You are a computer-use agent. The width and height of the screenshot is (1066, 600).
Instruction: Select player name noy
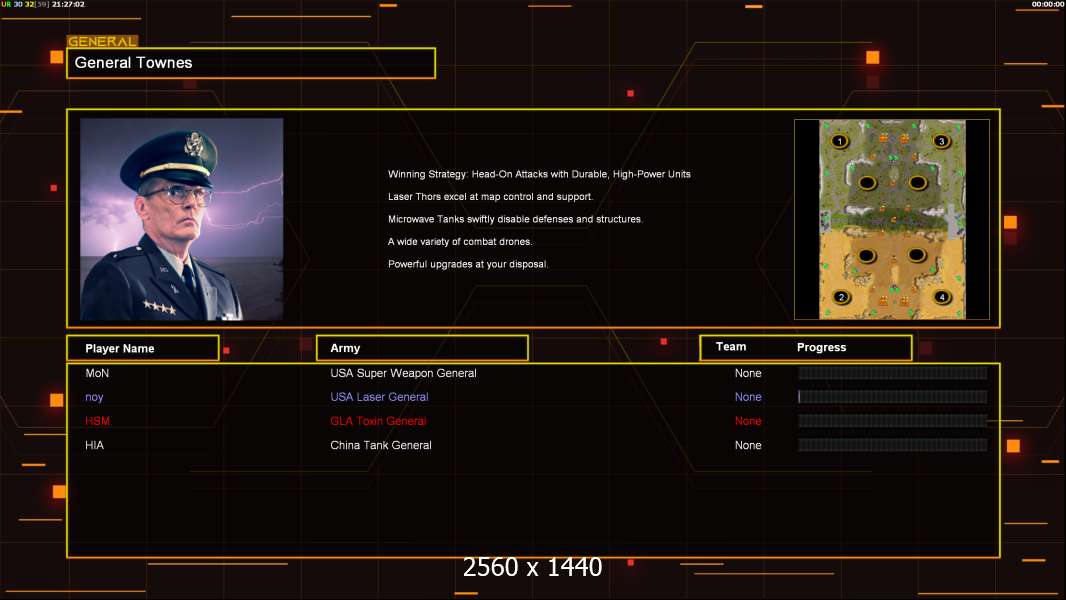(94, 397)
